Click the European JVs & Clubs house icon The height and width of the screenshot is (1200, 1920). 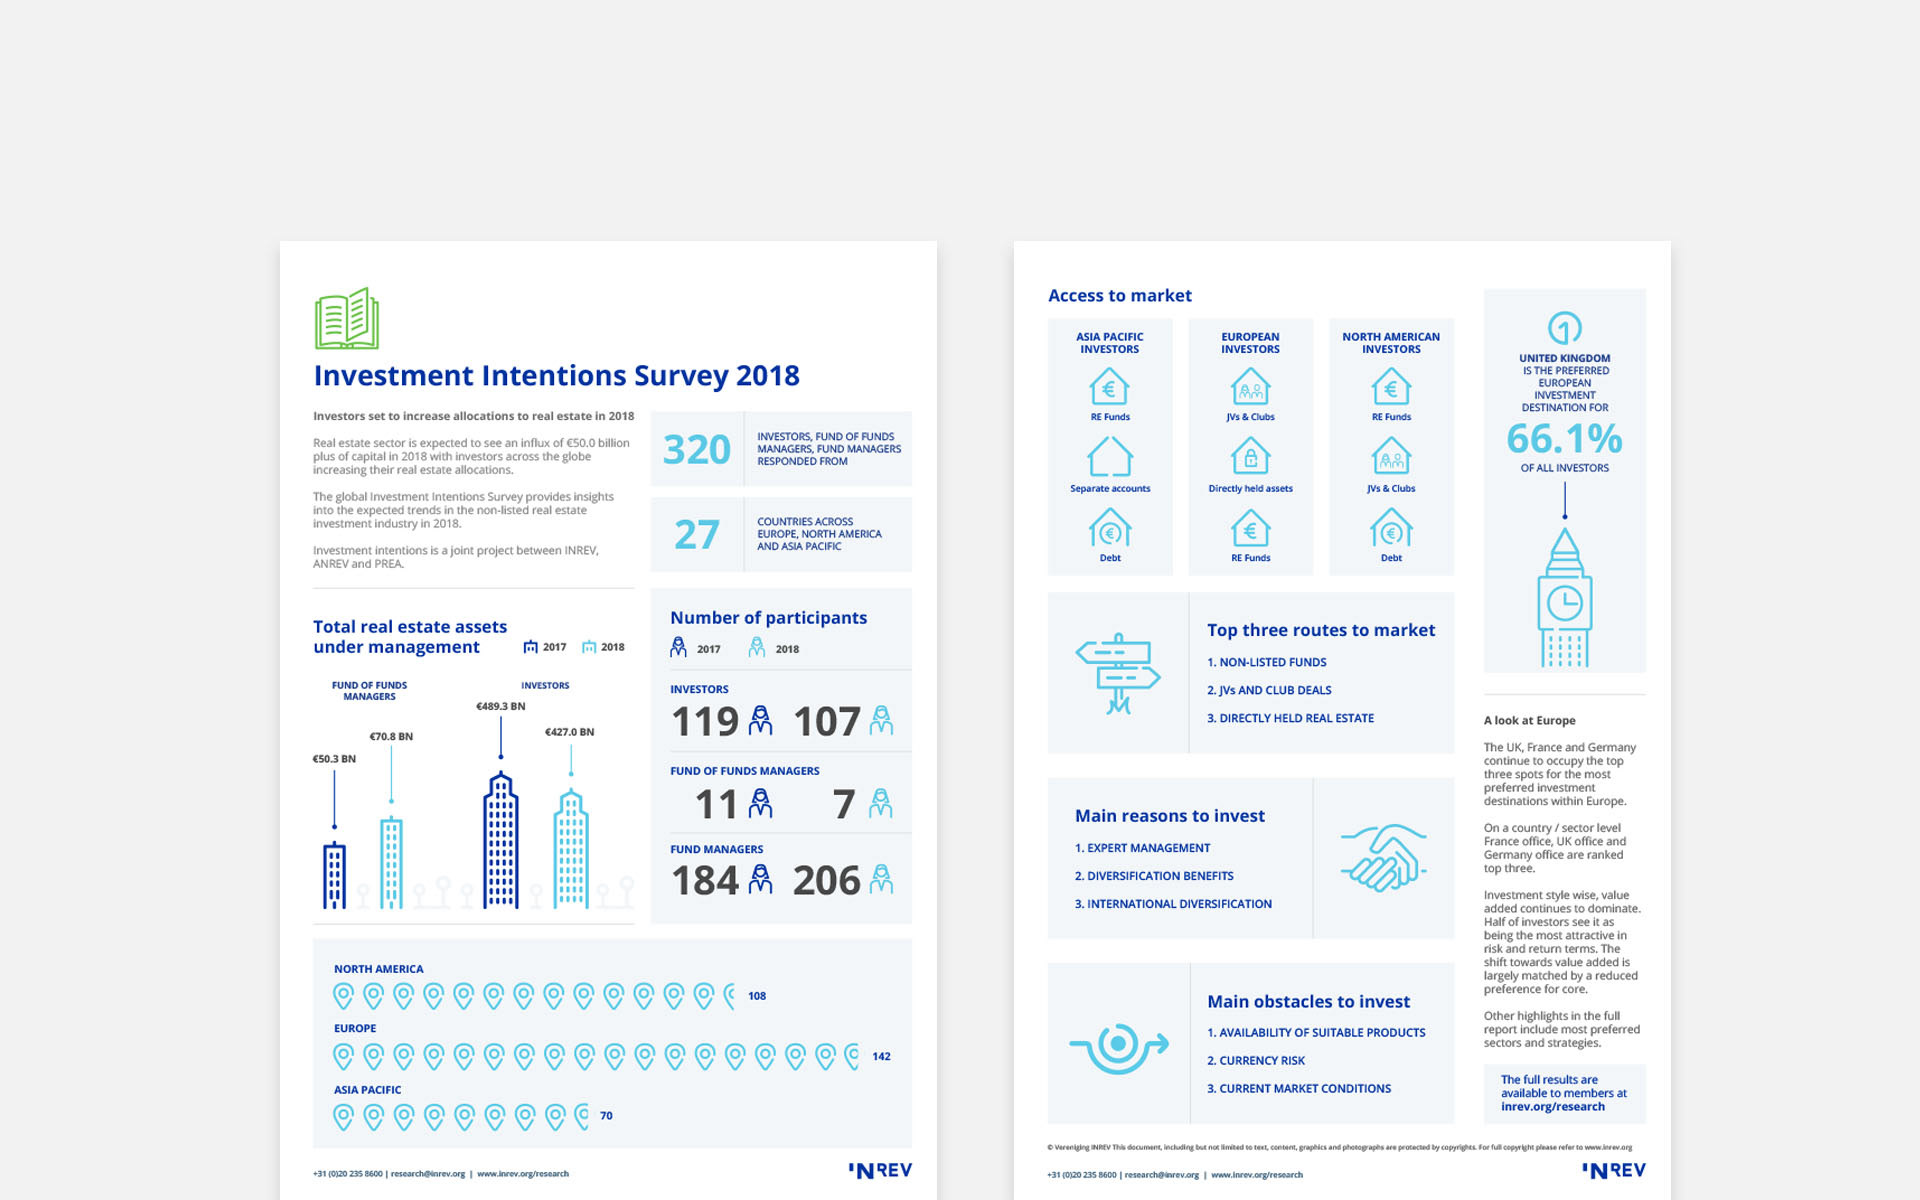point(1250,387)
